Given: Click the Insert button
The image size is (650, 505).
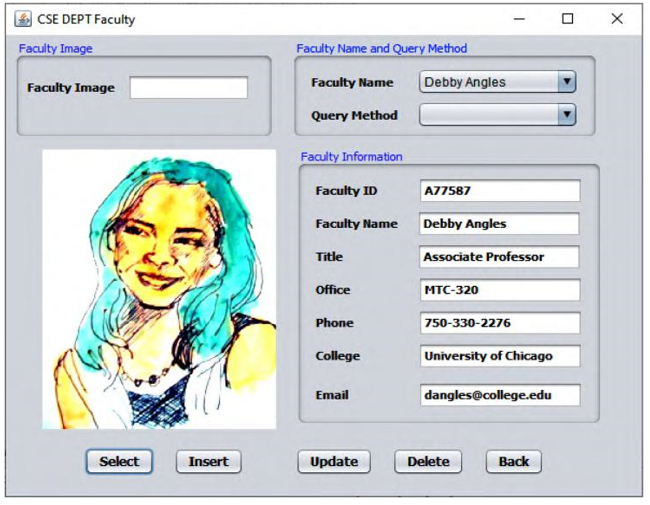Looking at the screenshot, I should 209,461.
